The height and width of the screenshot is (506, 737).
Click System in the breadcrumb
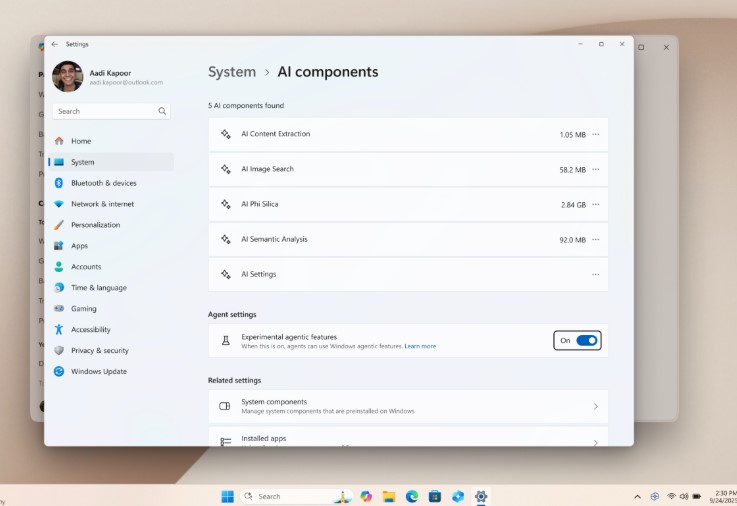coord(232,72)
